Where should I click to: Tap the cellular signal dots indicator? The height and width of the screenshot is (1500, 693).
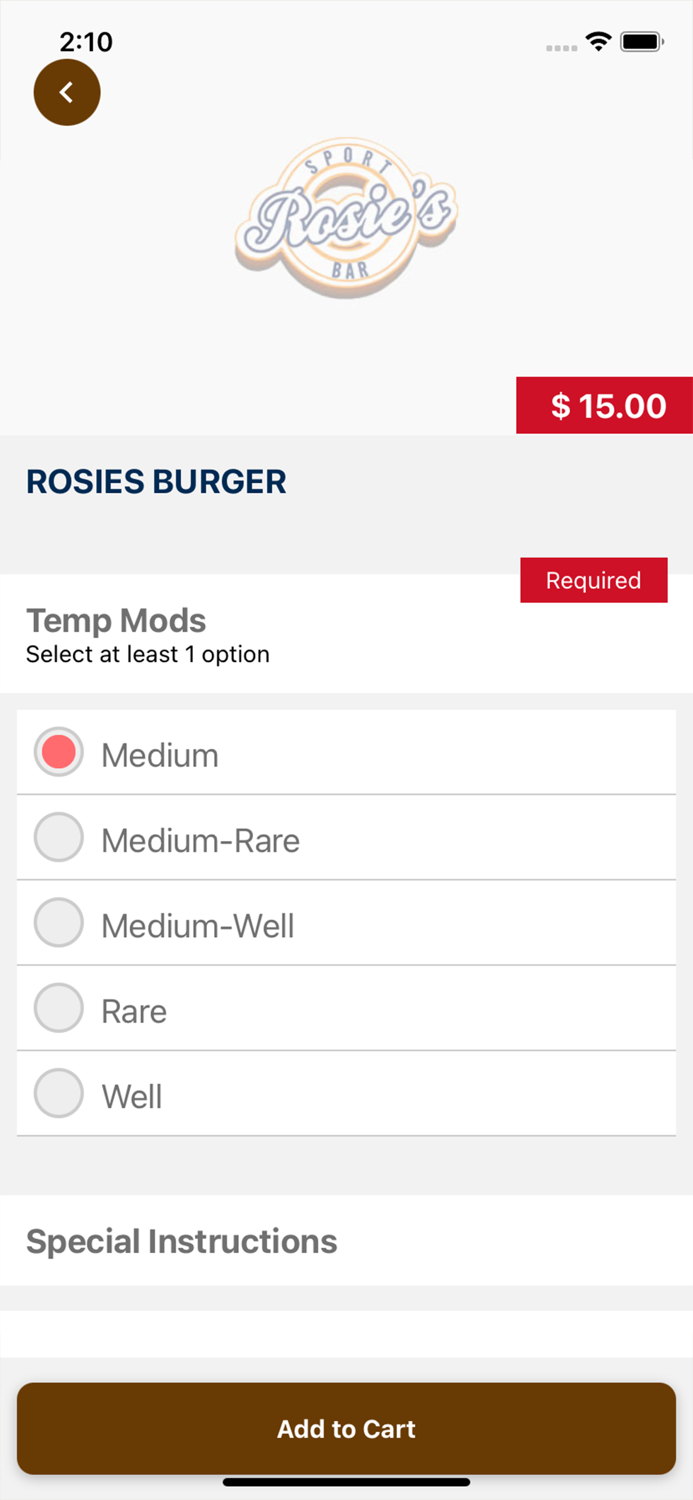click(x=560, y=45)
